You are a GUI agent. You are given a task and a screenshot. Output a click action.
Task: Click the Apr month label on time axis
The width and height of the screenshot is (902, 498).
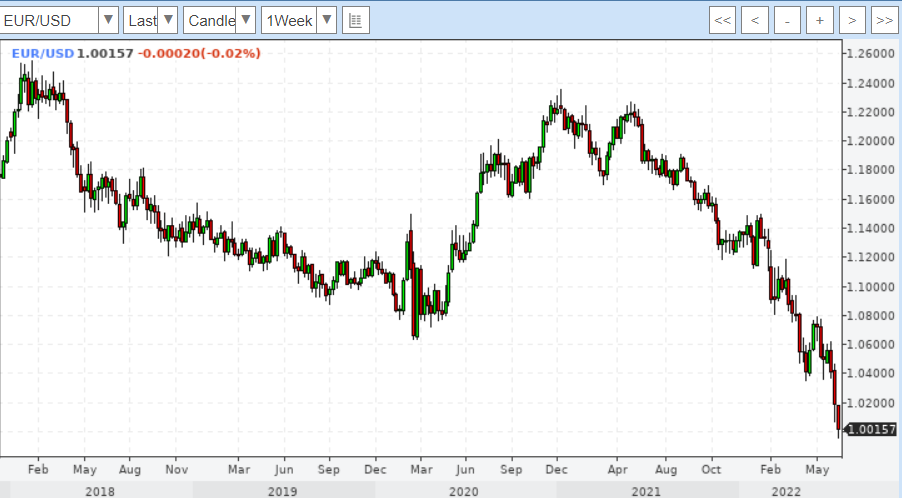tap(617, 469)
